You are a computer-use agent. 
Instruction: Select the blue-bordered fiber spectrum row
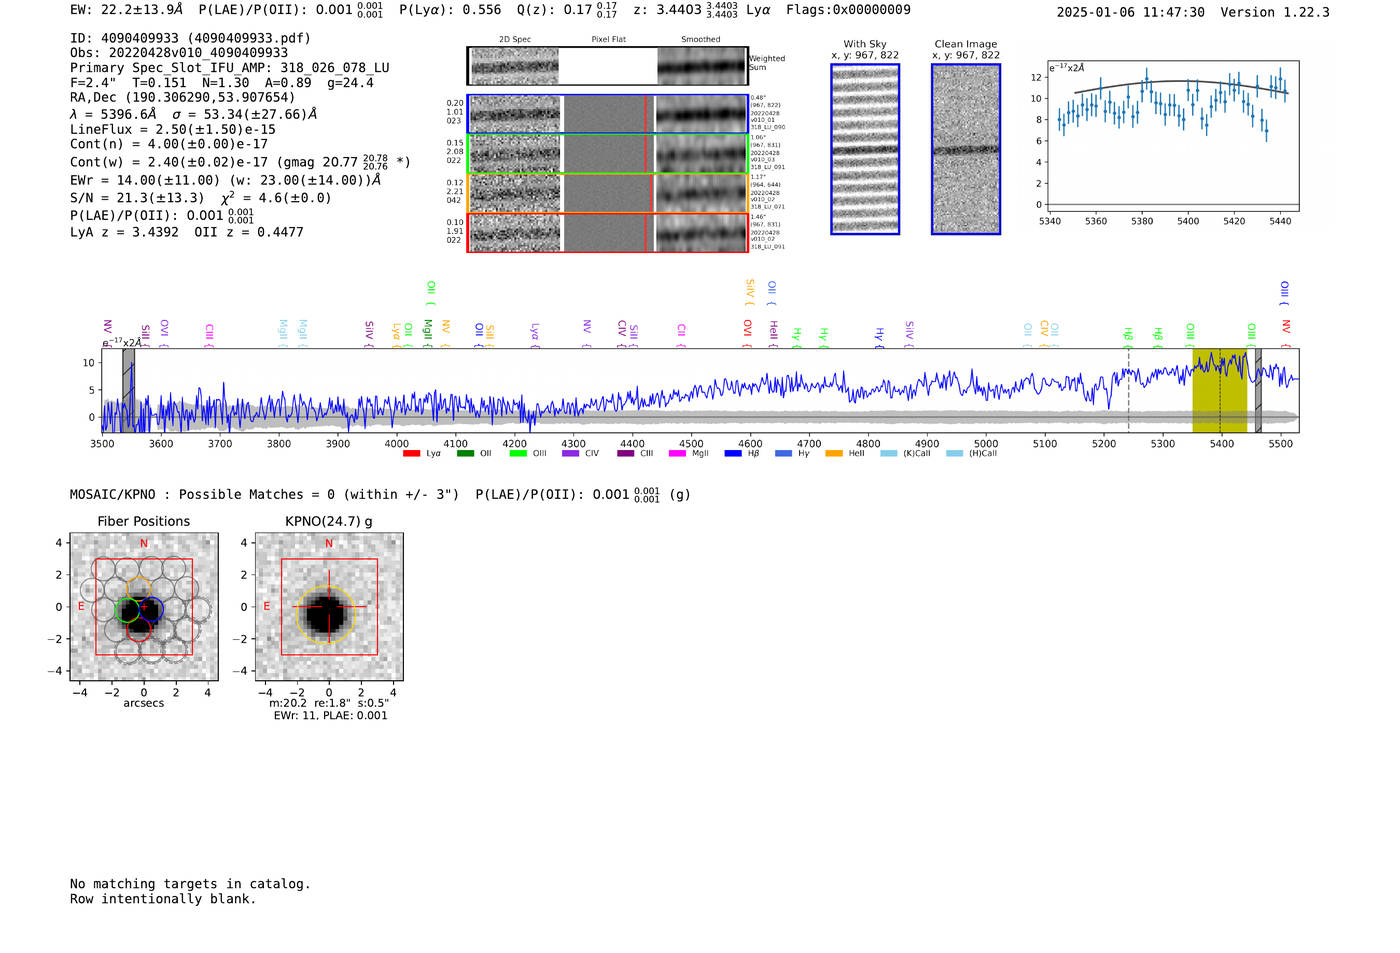(608, 114)
